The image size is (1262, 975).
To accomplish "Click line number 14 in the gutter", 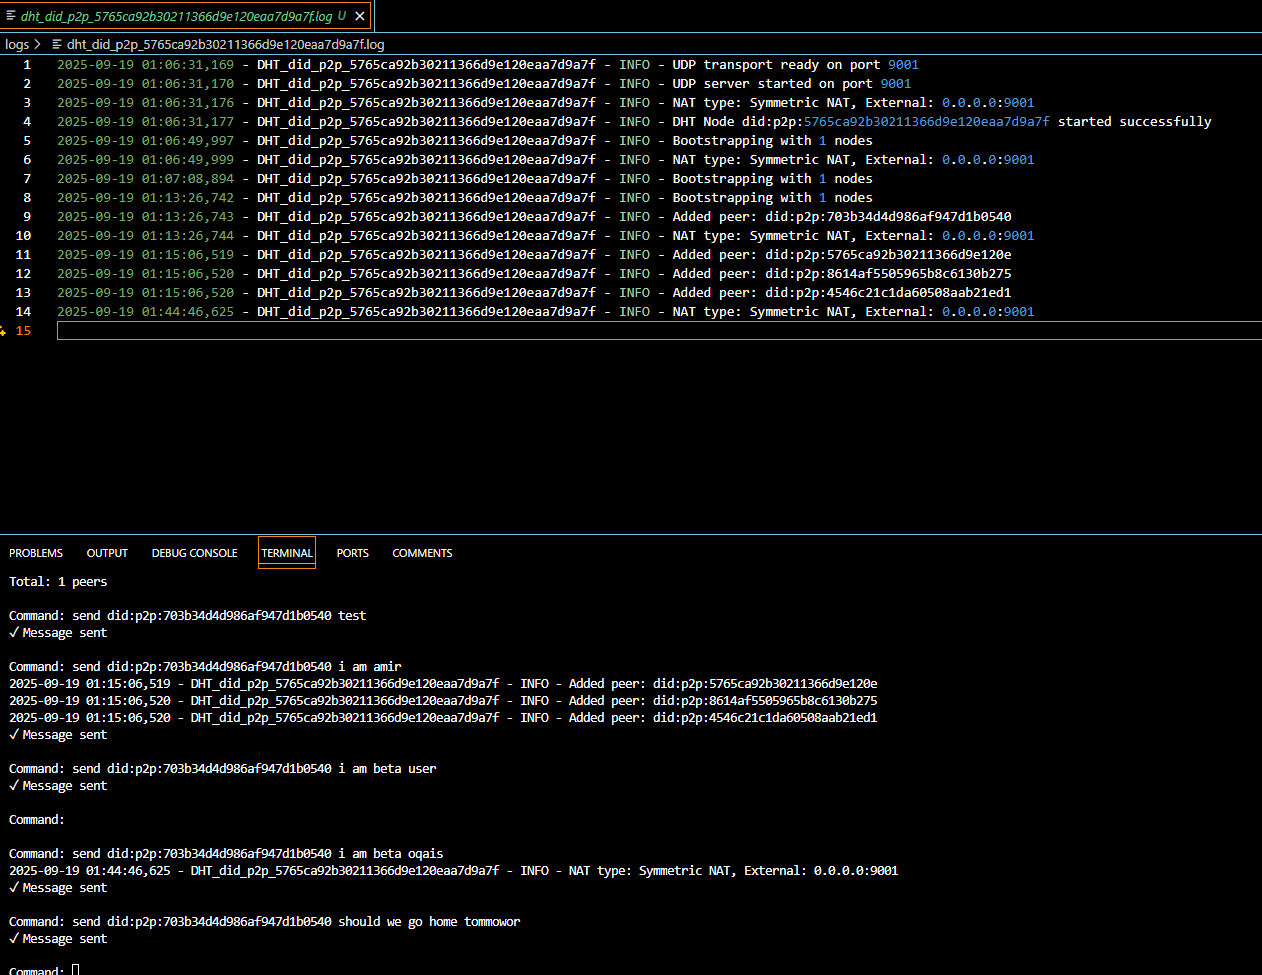I will [23, 312].
